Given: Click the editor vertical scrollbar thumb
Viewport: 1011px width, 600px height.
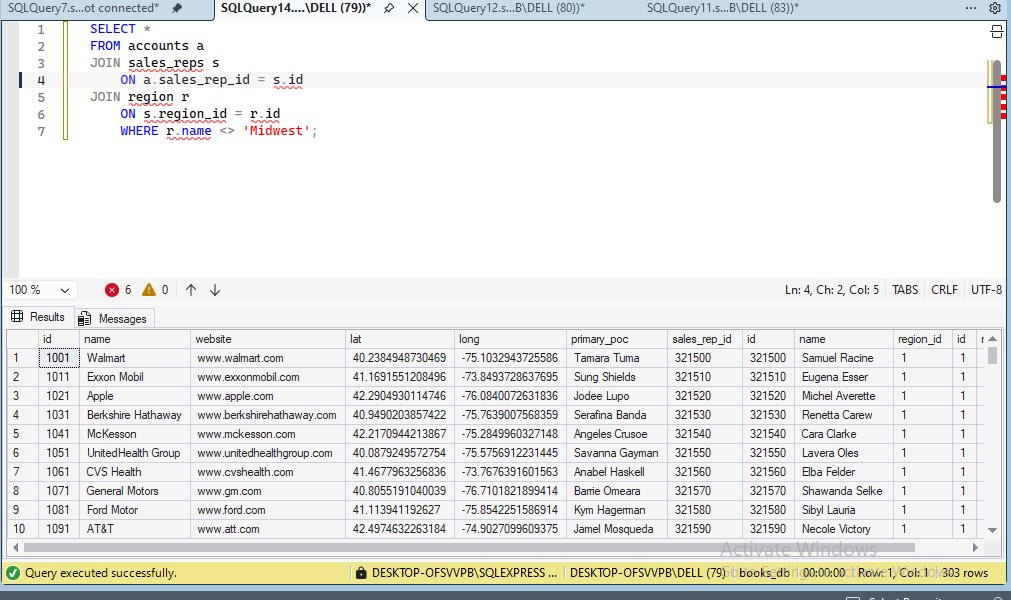Looking at the screenshot, I should coord(997,131).
